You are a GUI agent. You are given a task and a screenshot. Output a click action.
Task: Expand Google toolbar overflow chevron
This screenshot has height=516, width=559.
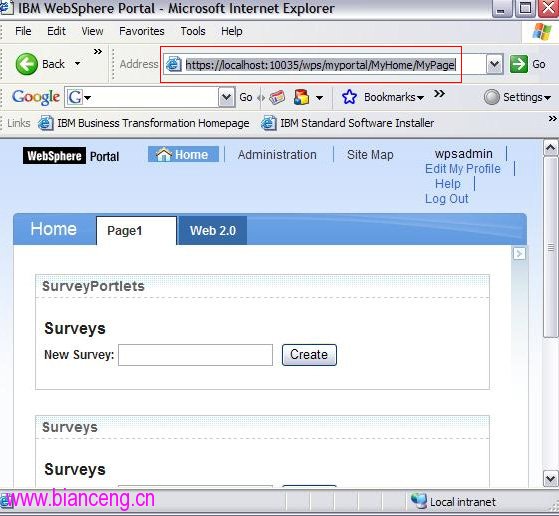[439, 94]
